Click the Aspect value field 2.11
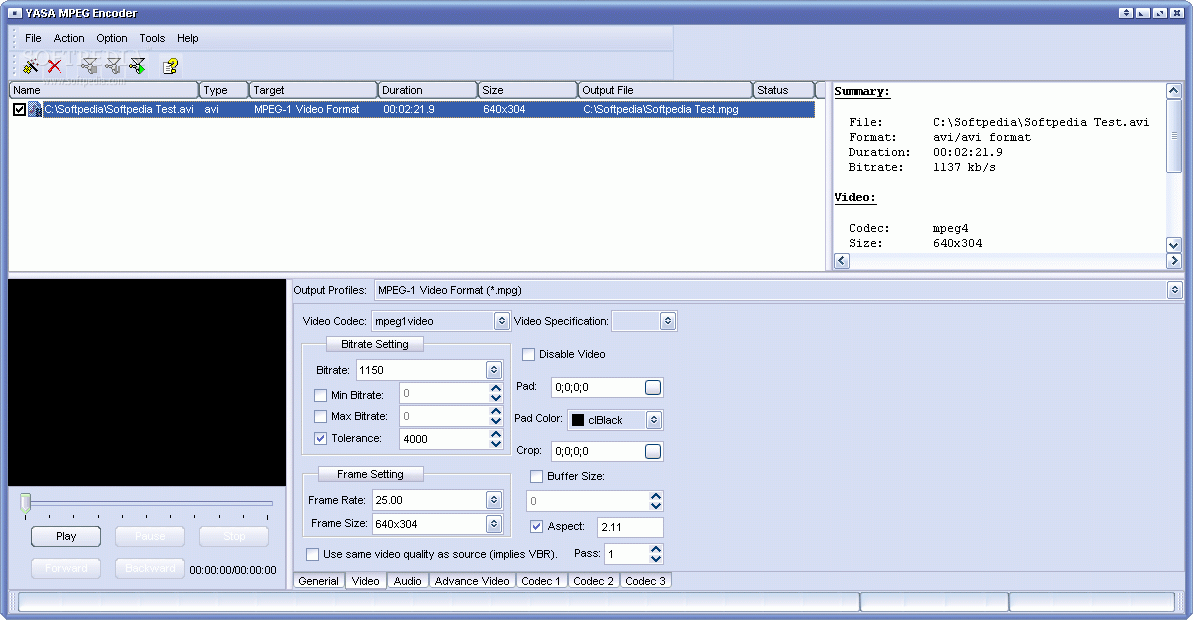Viewport: 1193px width, 620px height. [x=630, y=527]
